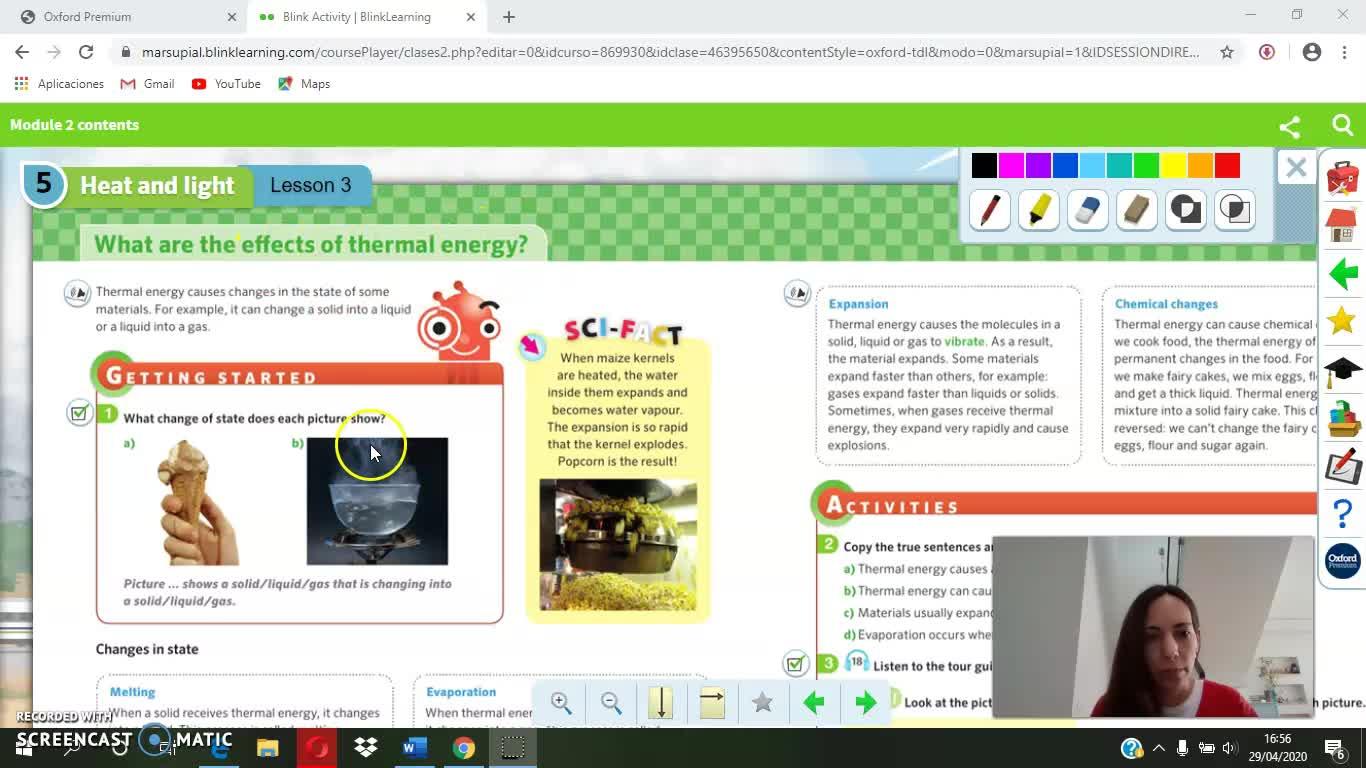Viewport: 1366px width, 768px height.
Task: Click the popcorn machine photo
Action: [x=618, y=545]
